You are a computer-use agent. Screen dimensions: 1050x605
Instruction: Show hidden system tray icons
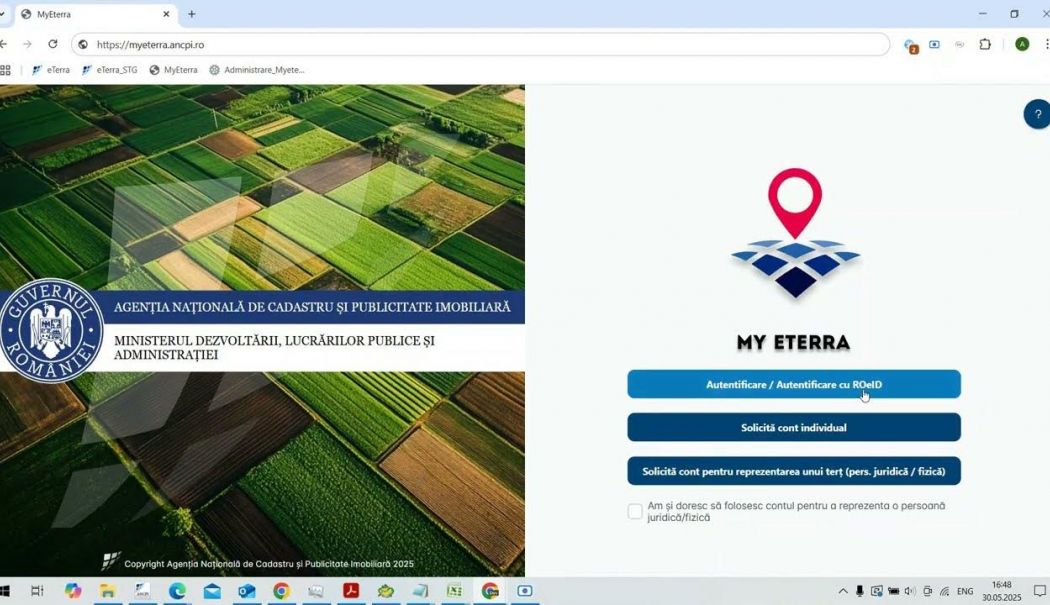pyautogui.click(x=842, y=591)
